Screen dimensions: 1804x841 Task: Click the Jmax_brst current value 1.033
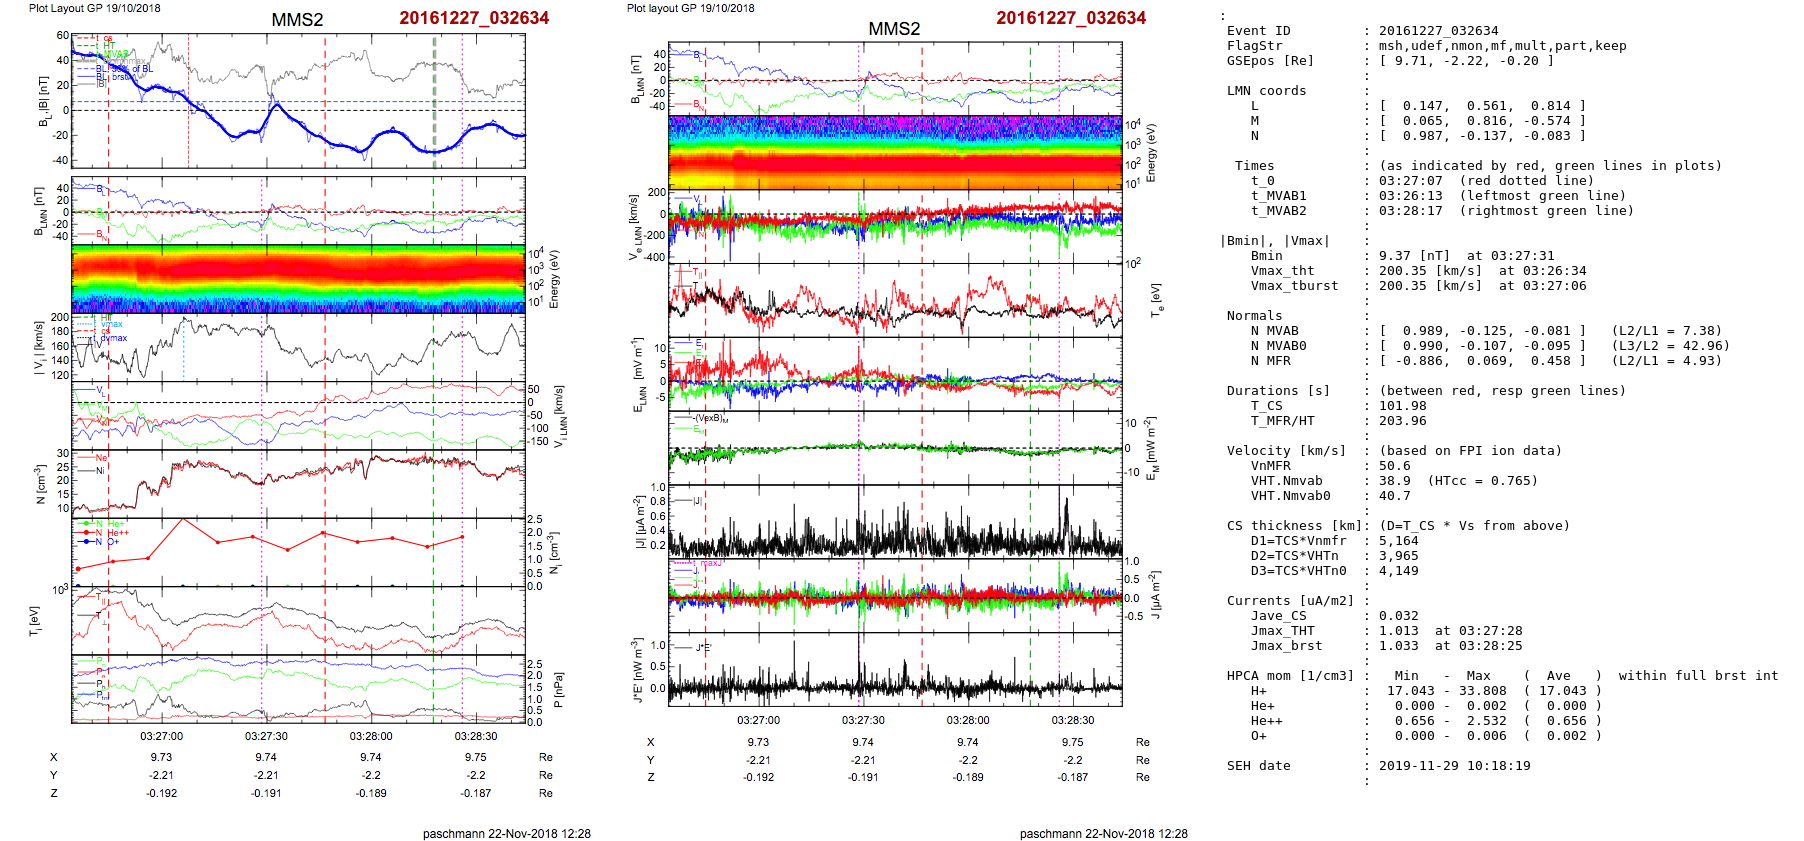(1399, 646)
